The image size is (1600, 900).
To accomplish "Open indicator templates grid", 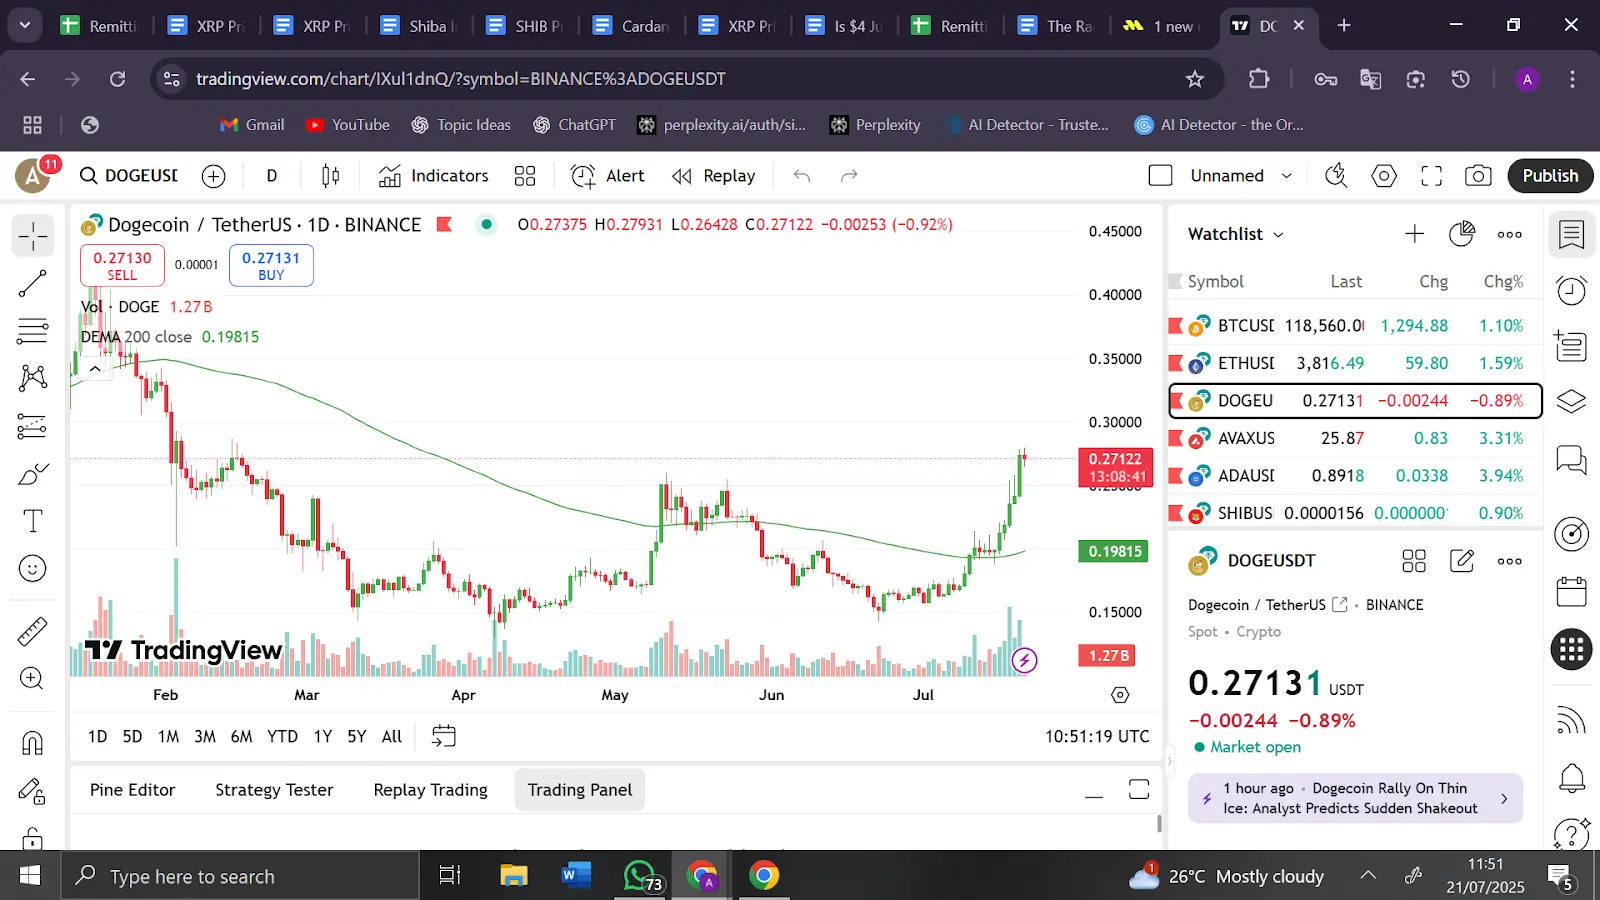I will click(525, 176).
